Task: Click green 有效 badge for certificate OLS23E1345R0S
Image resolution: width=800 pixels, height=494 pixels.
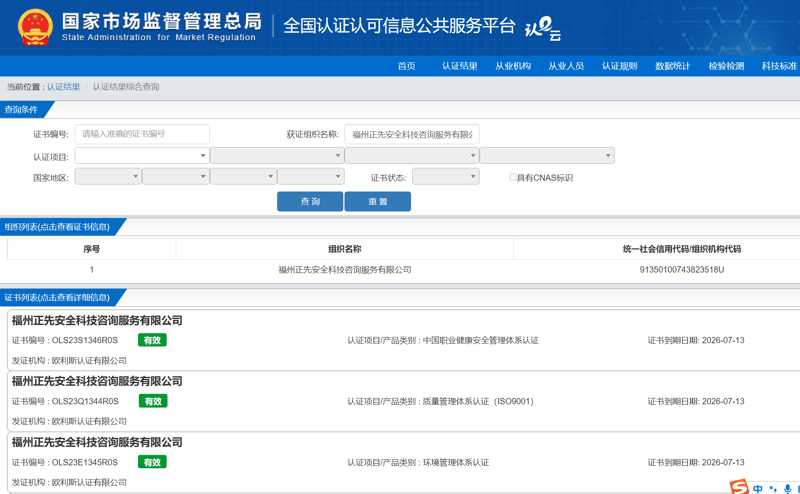Action: 152,462
